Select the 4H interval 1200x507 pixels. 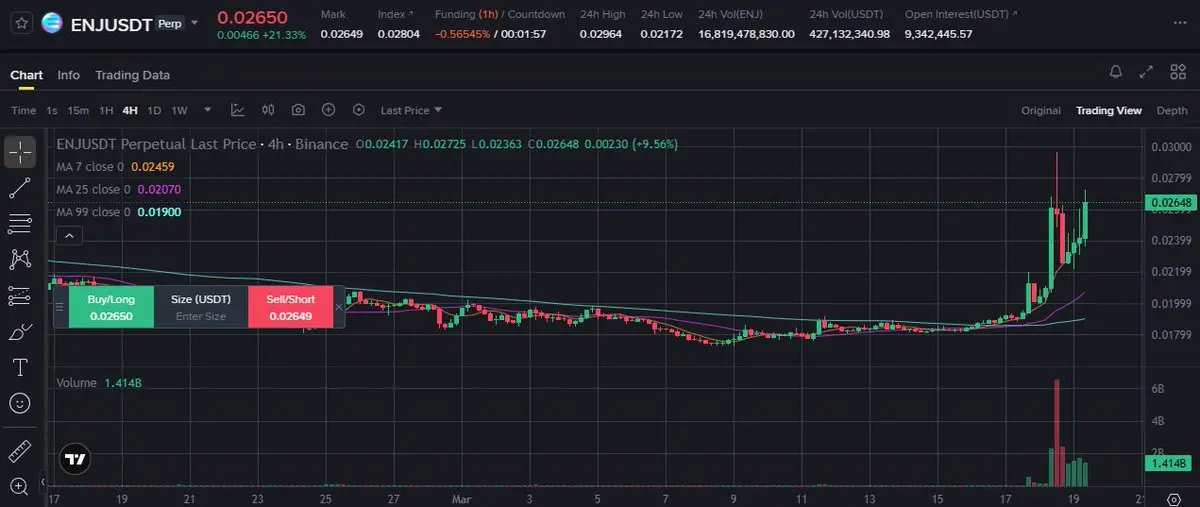[x=130, y=110]
